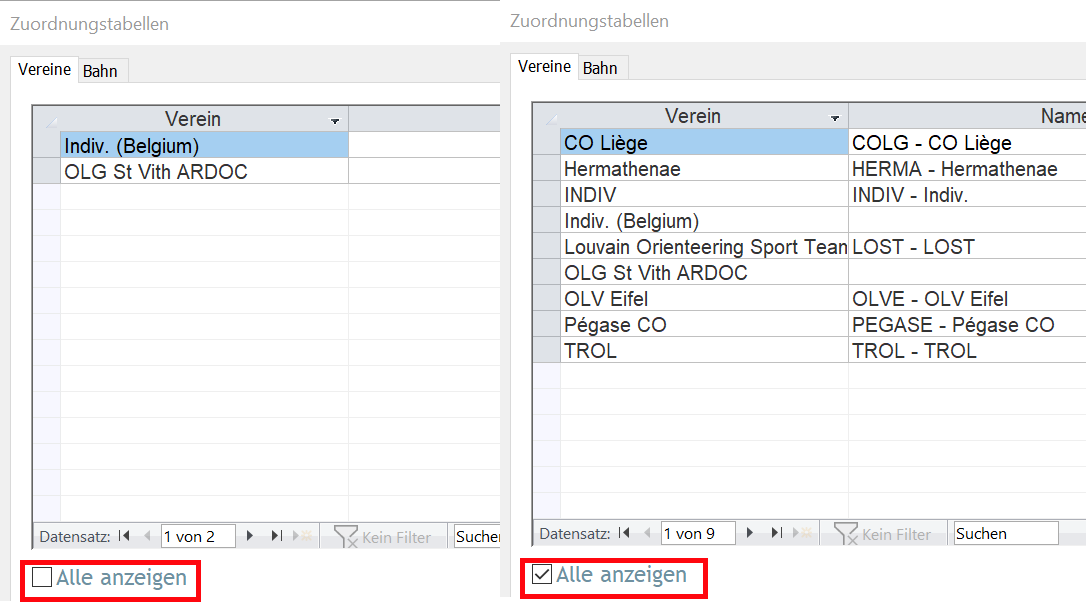Click select-all corner of right table
The image size is (1088, 603).
pyautogui.click(x=547, y=116)
